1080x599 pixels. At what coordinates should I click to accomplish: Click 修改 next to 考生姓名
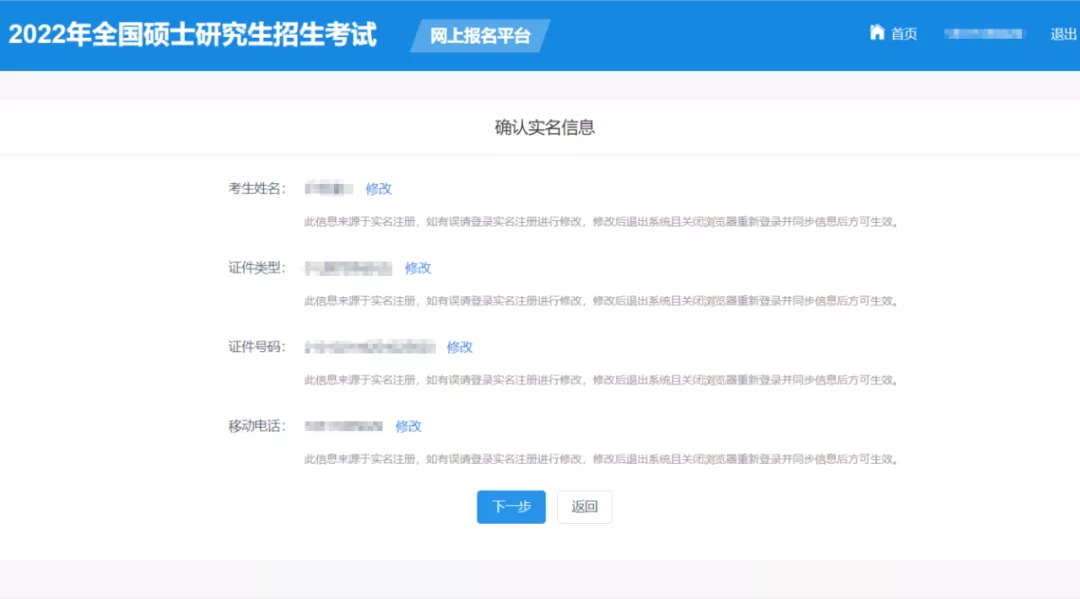pyautogui.click(x=379, y=188)
